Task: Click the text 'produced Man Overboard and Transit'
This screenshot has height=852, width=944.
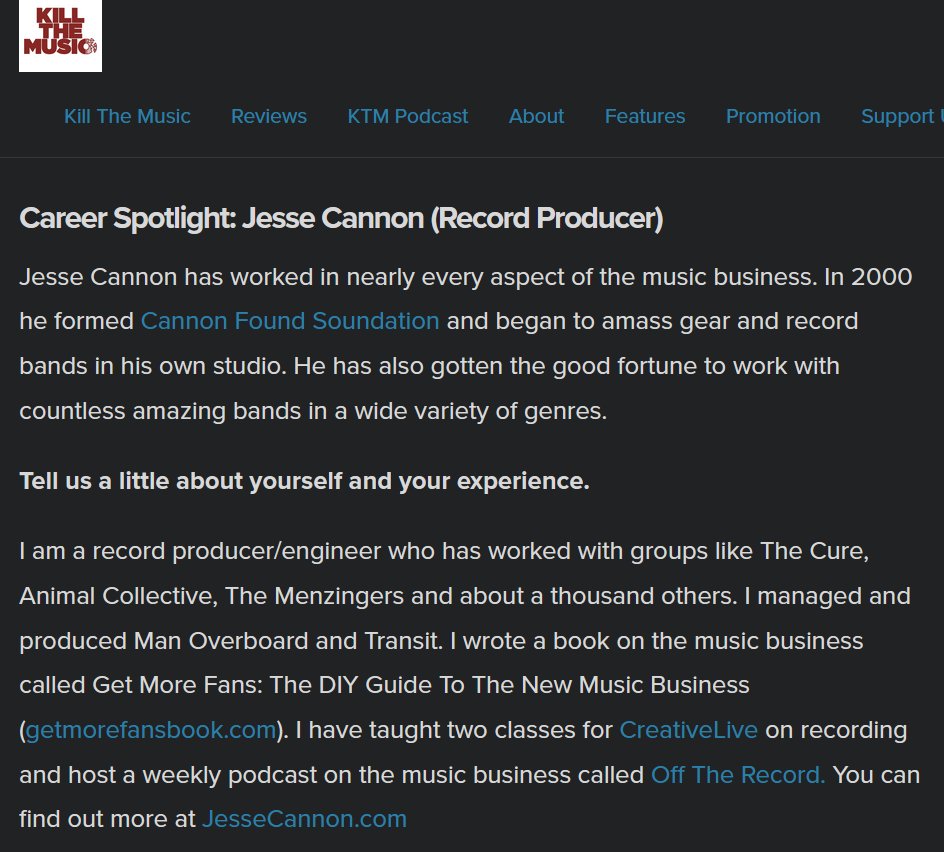Action: 231,641
